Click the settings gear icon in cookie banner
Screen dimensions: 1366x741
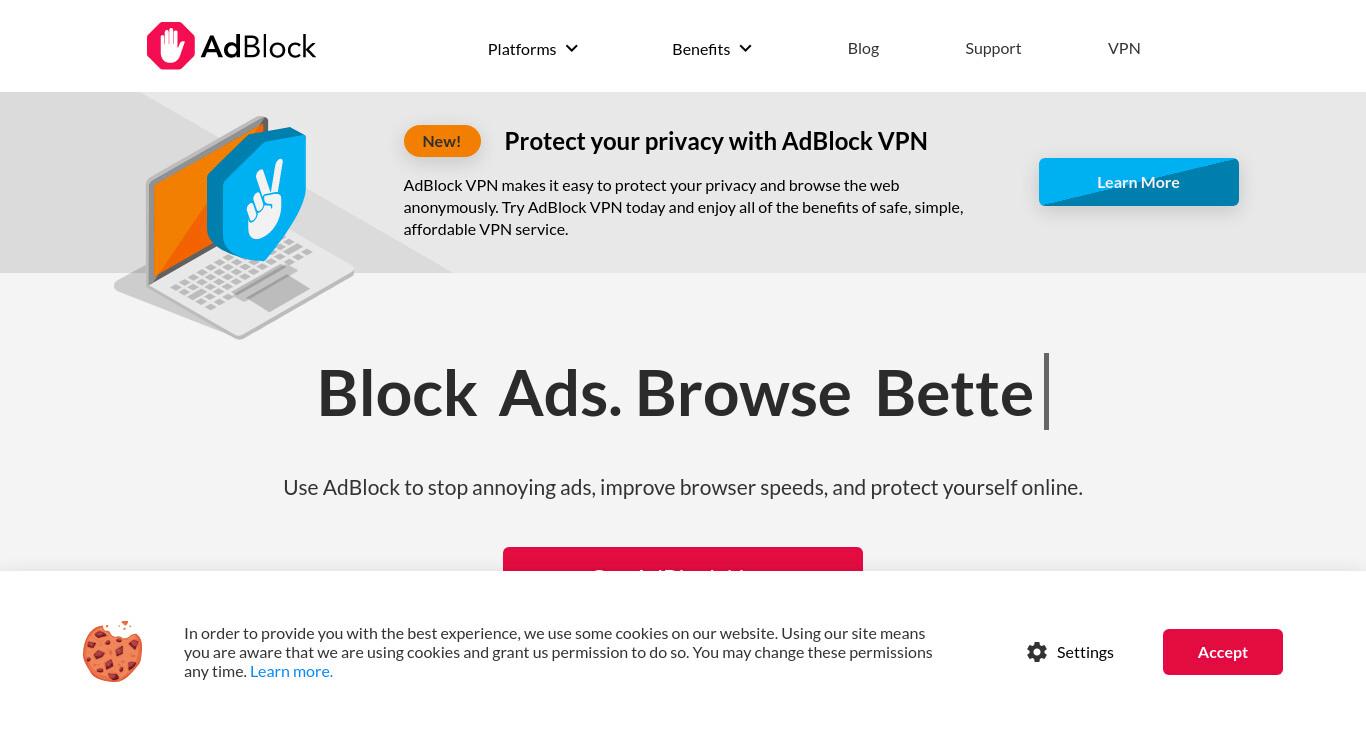coord(1037,652)
